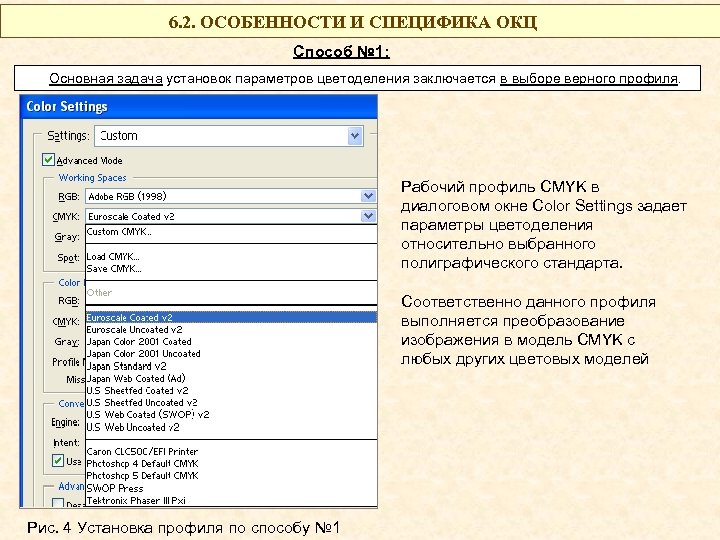The width and height of the screenshot is (720, 540).
Task: Click the Color Settings title bar
Action: tap(199, 107)
